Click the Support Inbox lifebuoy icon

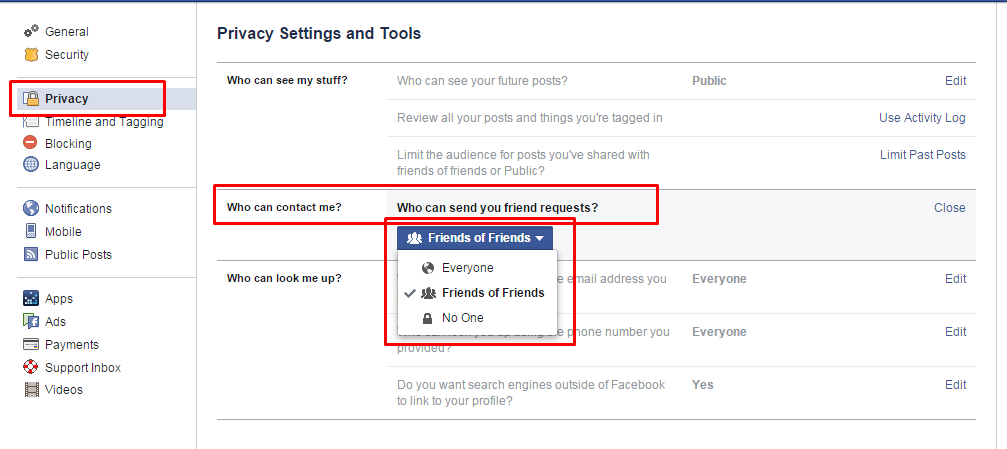coord(31,367)
